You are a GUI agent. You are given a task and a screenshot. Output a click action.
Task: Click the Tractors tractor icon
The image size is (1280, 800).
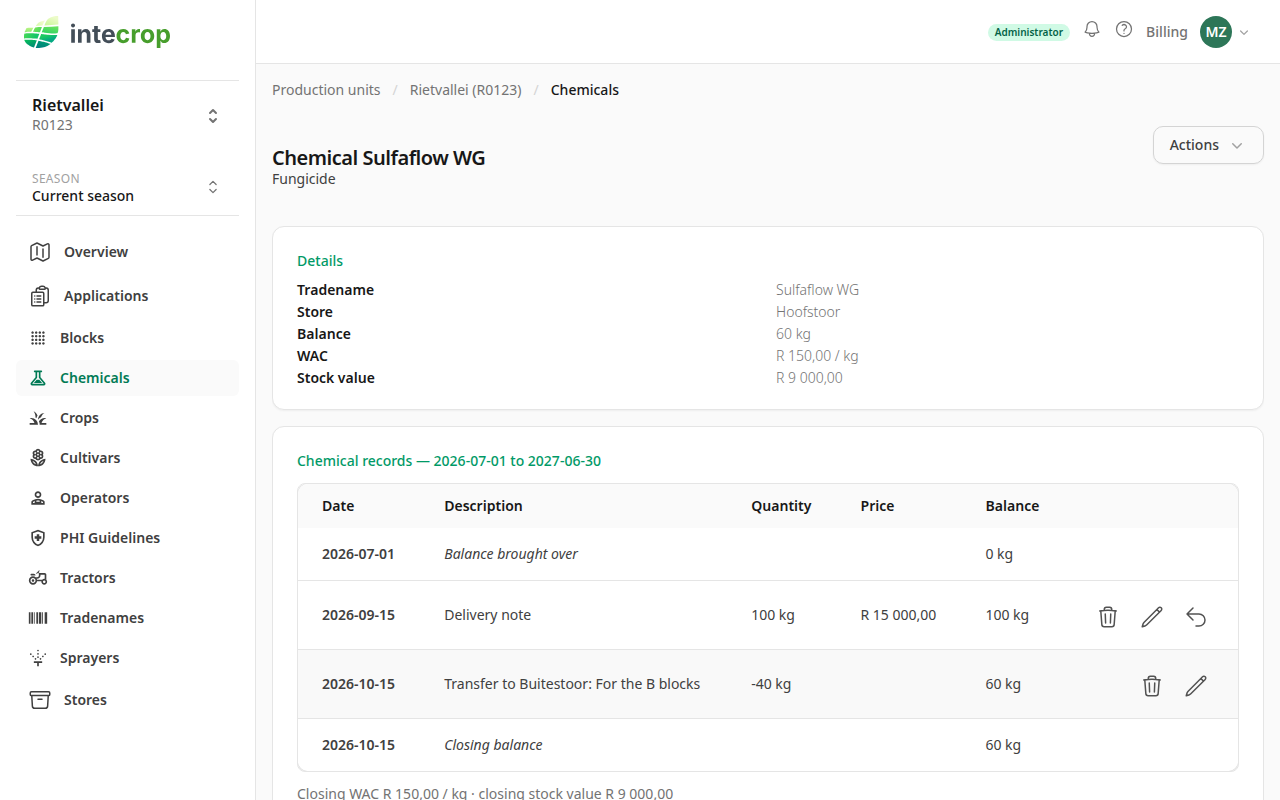38,578
